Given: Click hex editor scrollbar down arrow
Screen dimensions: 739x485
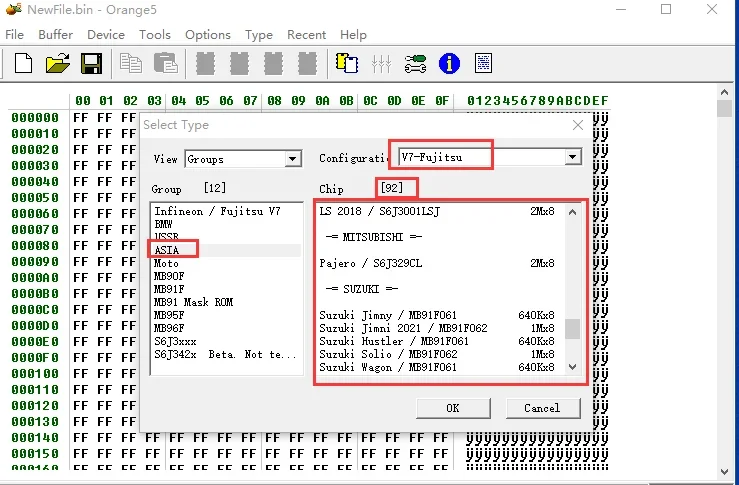Looking at the screenshot, I should click(x=724, y=471).
